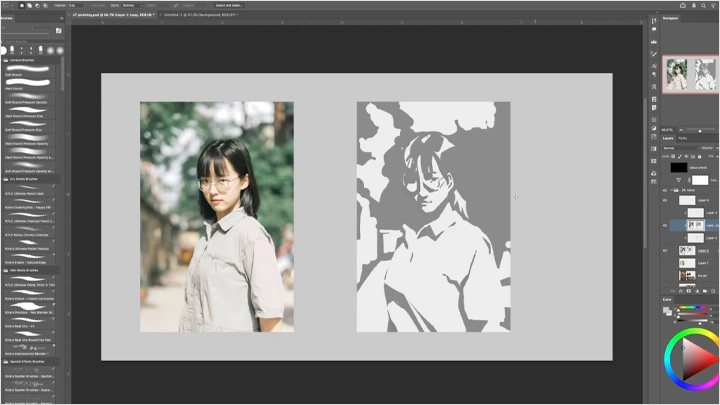Image resolution: width=720 pixels, height=405 pixels.
Task: Click the layer effects fx icon
Action: (679, 290)
